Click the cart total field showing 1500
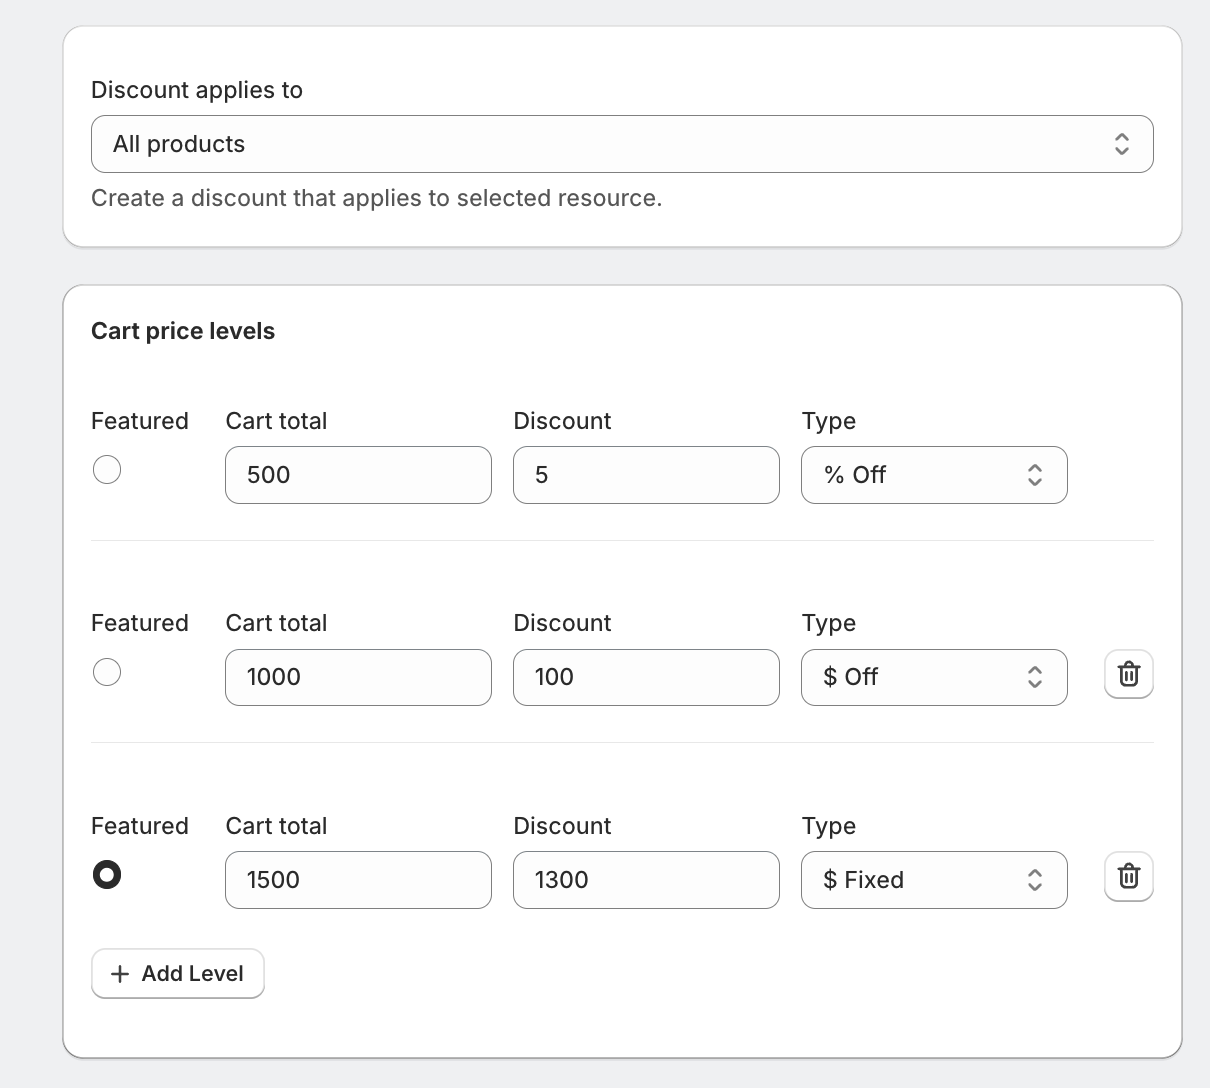 tap(358, 880)
